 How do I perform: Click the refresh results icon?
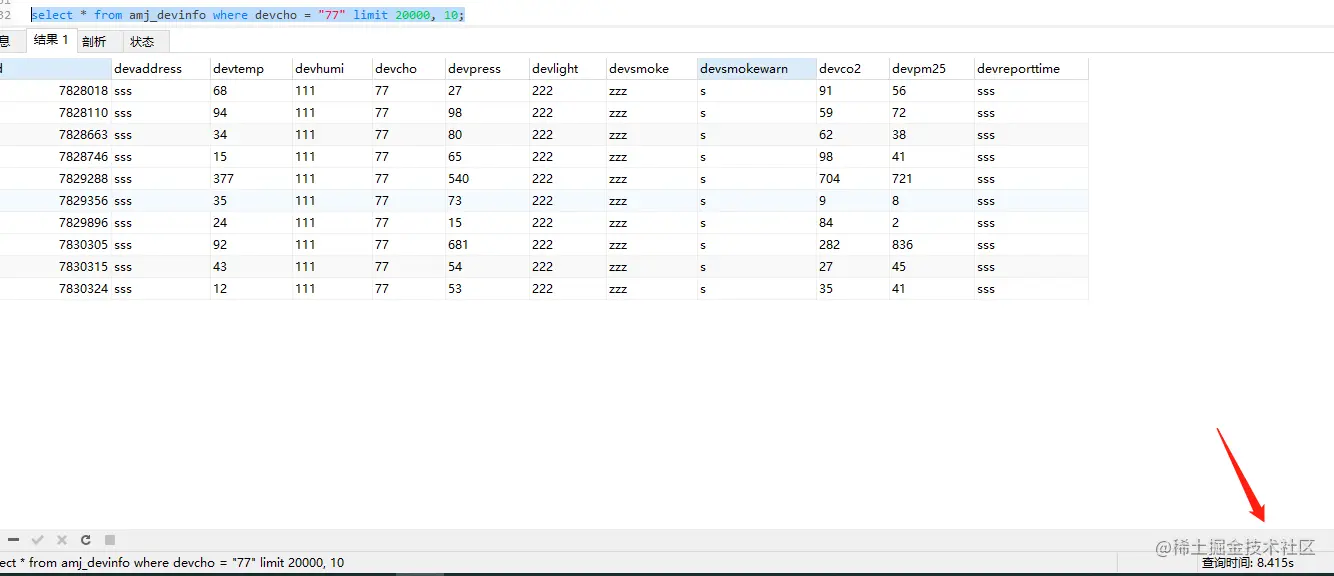click(86, 540)
